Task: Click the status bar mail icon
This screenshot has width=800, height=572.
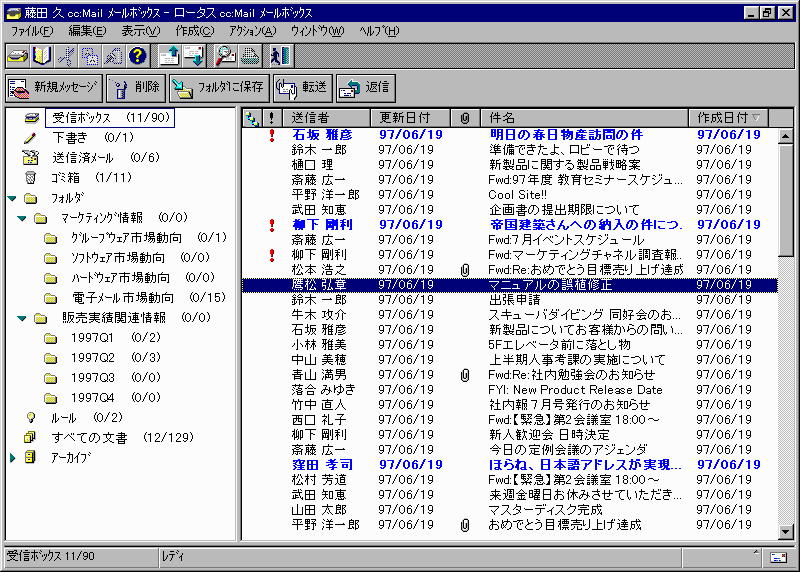Action: click(779, 557)
